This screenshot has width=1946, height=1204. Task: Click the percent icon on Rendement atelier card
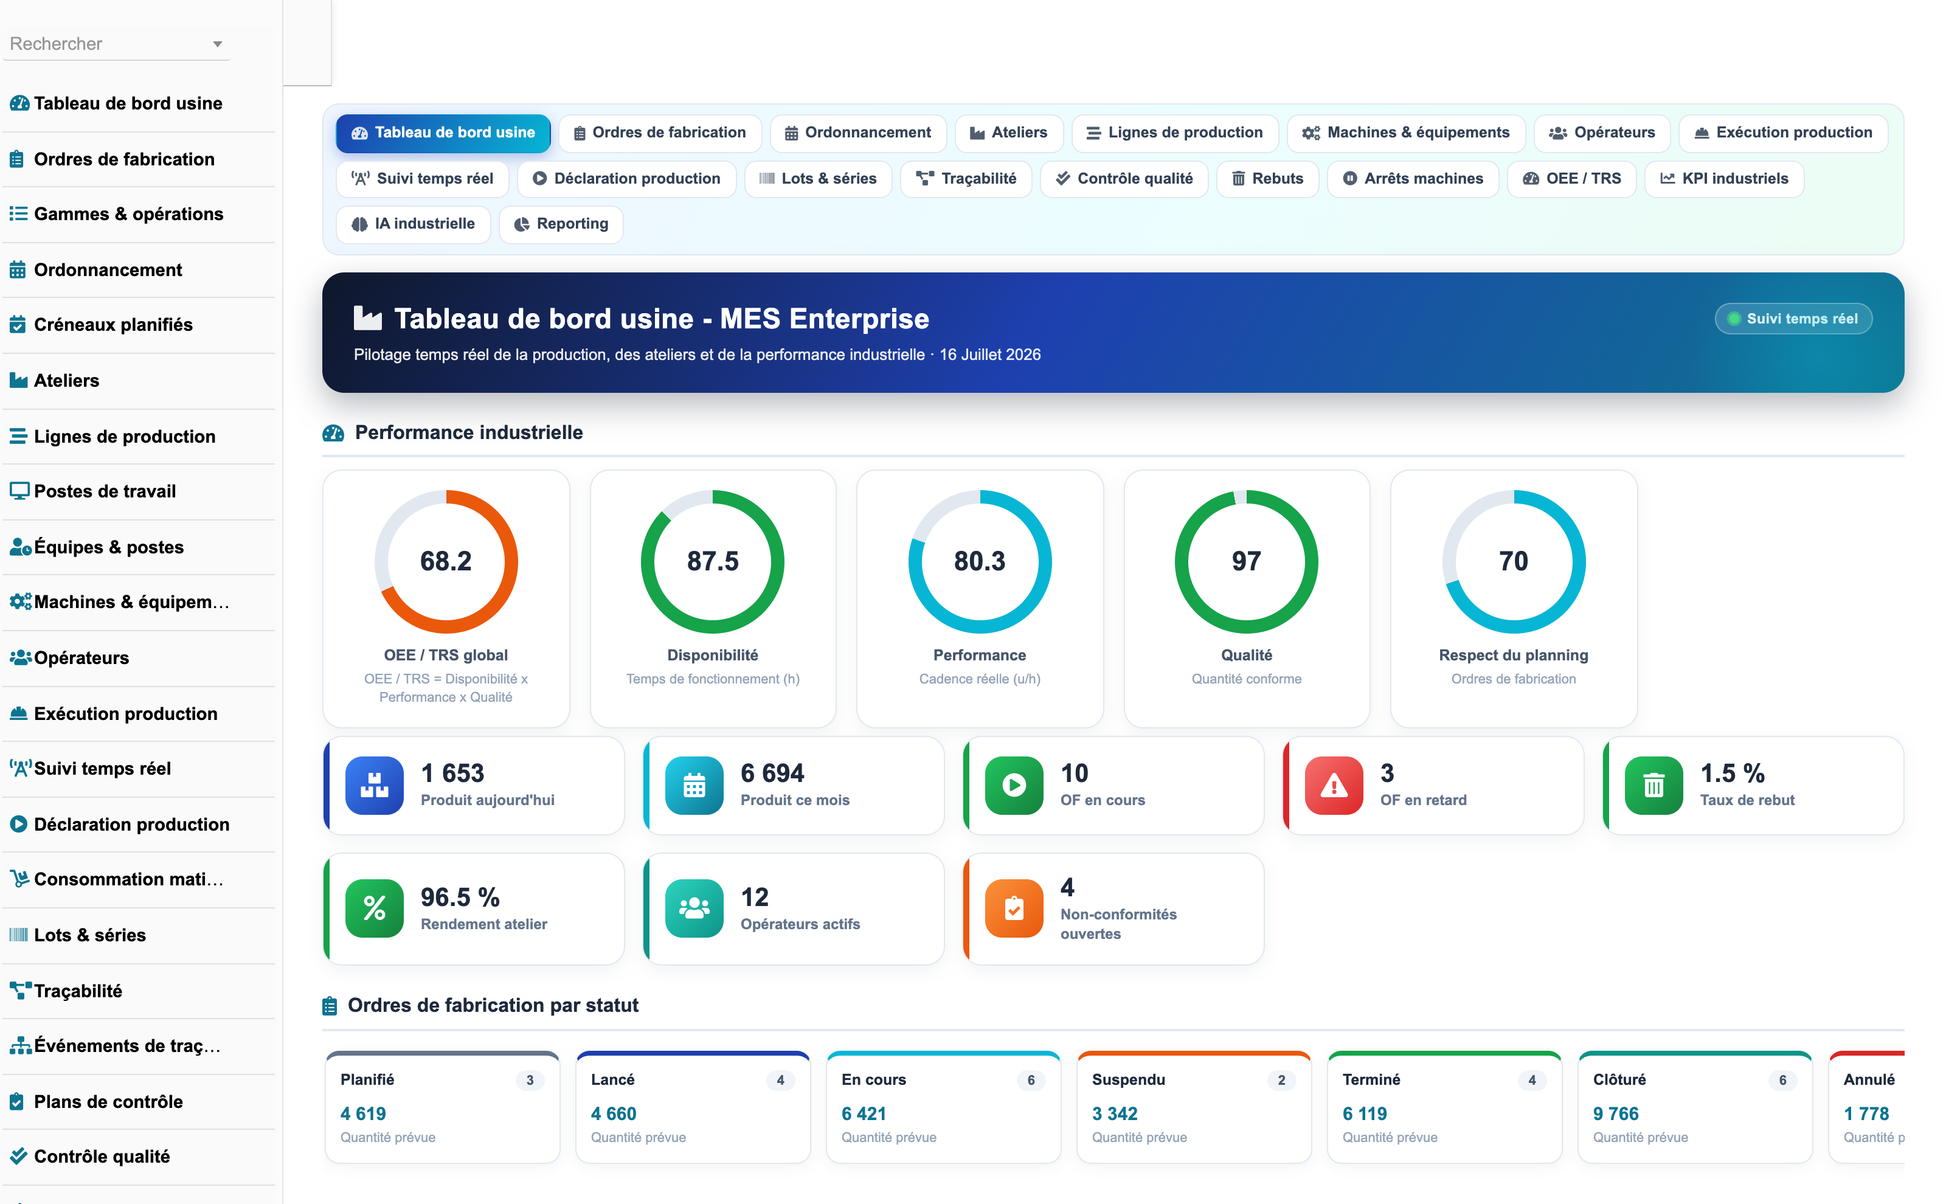click(374, 908)
